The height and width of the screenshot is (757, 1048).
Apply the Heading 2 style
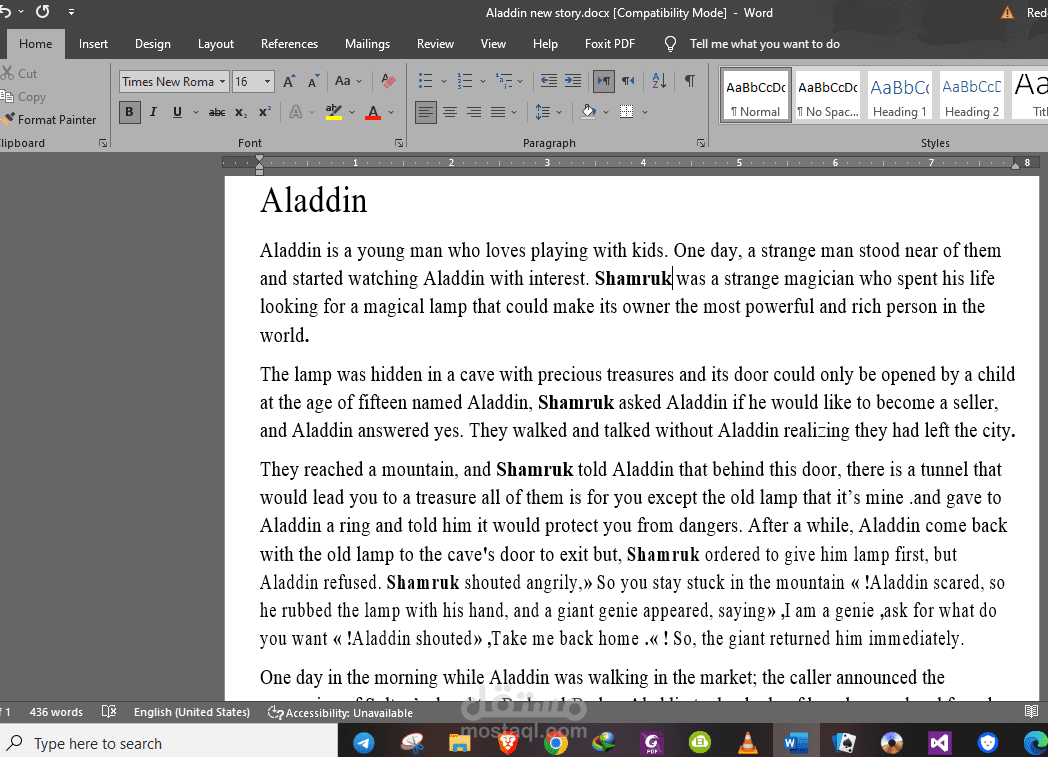(972, 95)
